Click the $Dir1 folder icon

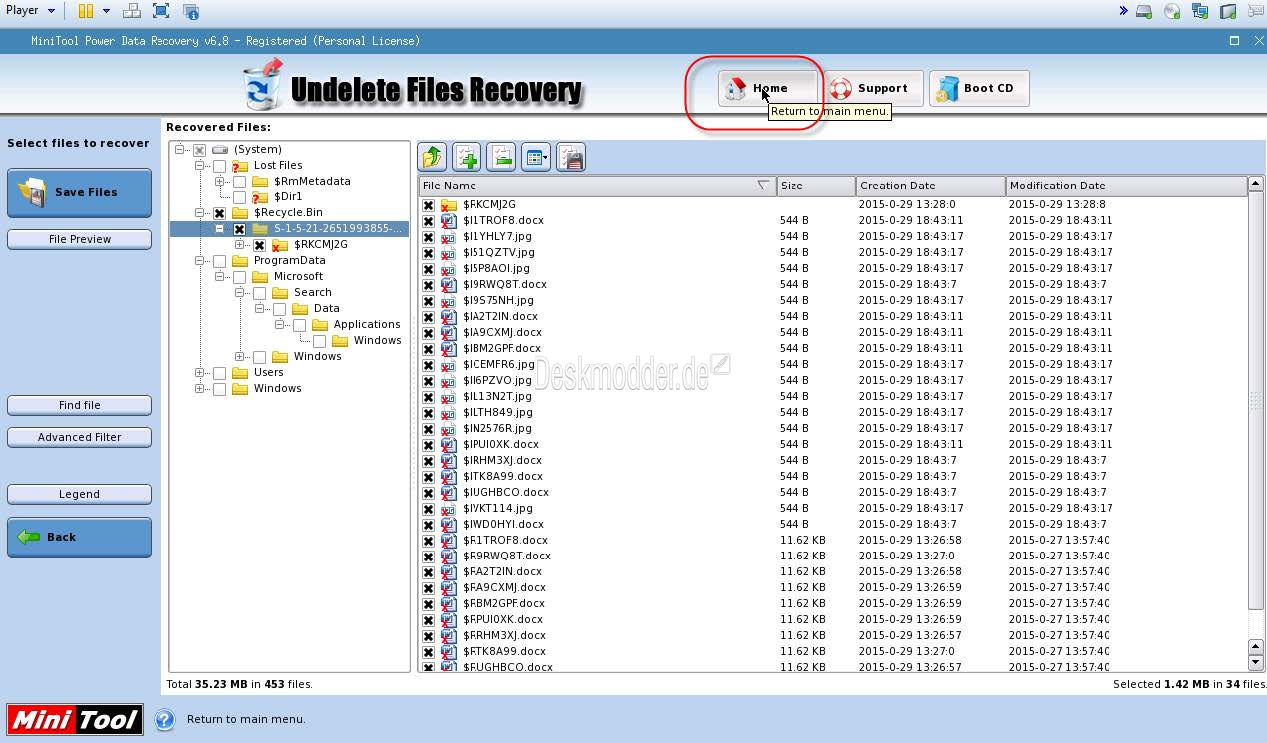tap(260, 197)
